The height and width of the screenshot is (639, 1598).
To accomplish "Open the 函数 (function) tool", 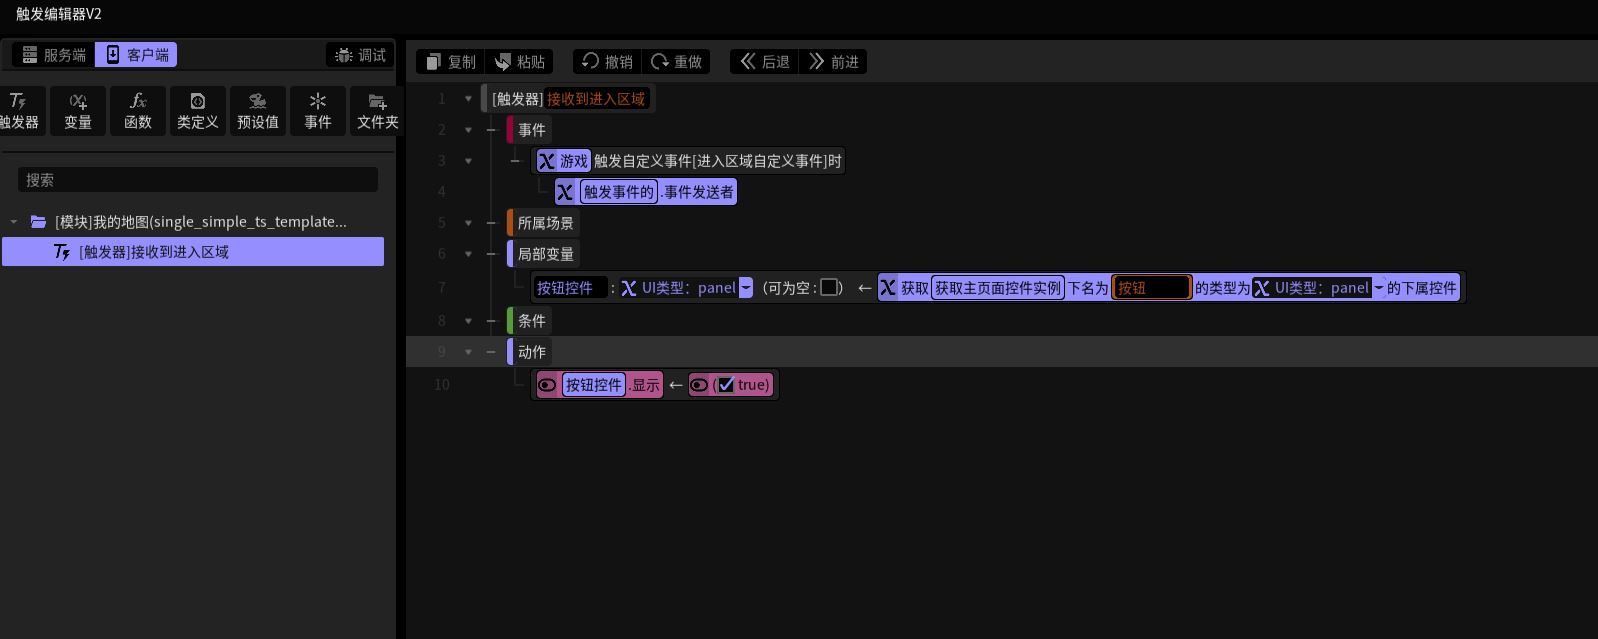I will point(138,111).
